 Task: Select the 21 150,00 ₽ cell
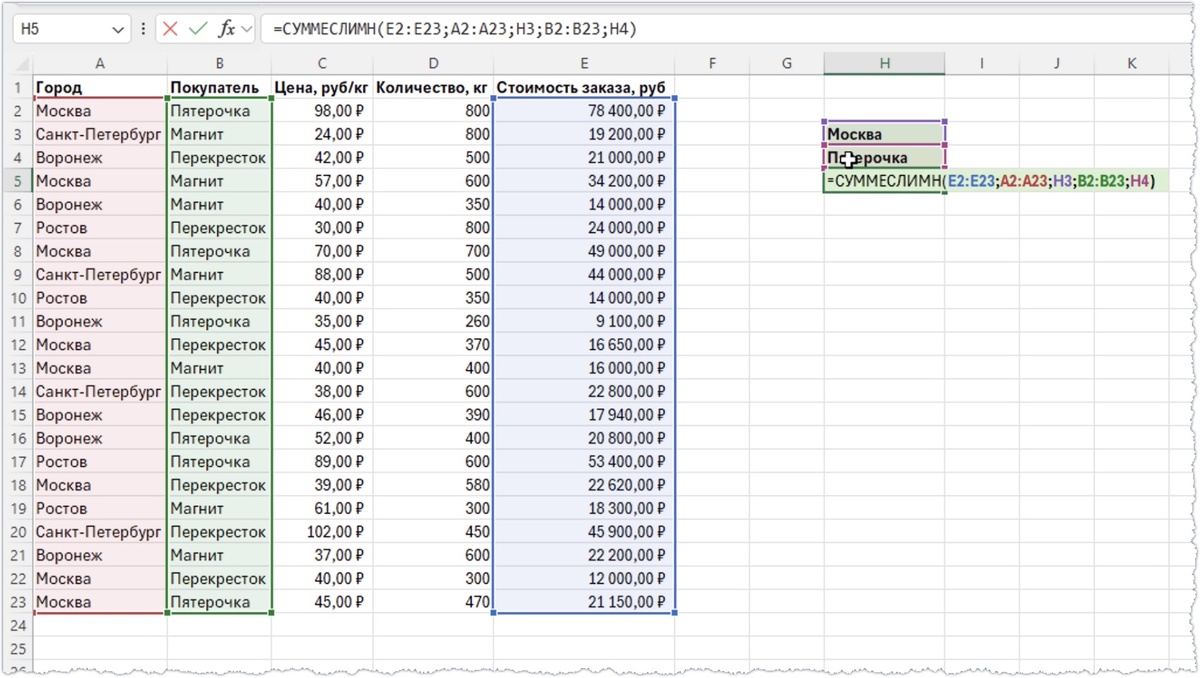[x=585, y=602]
